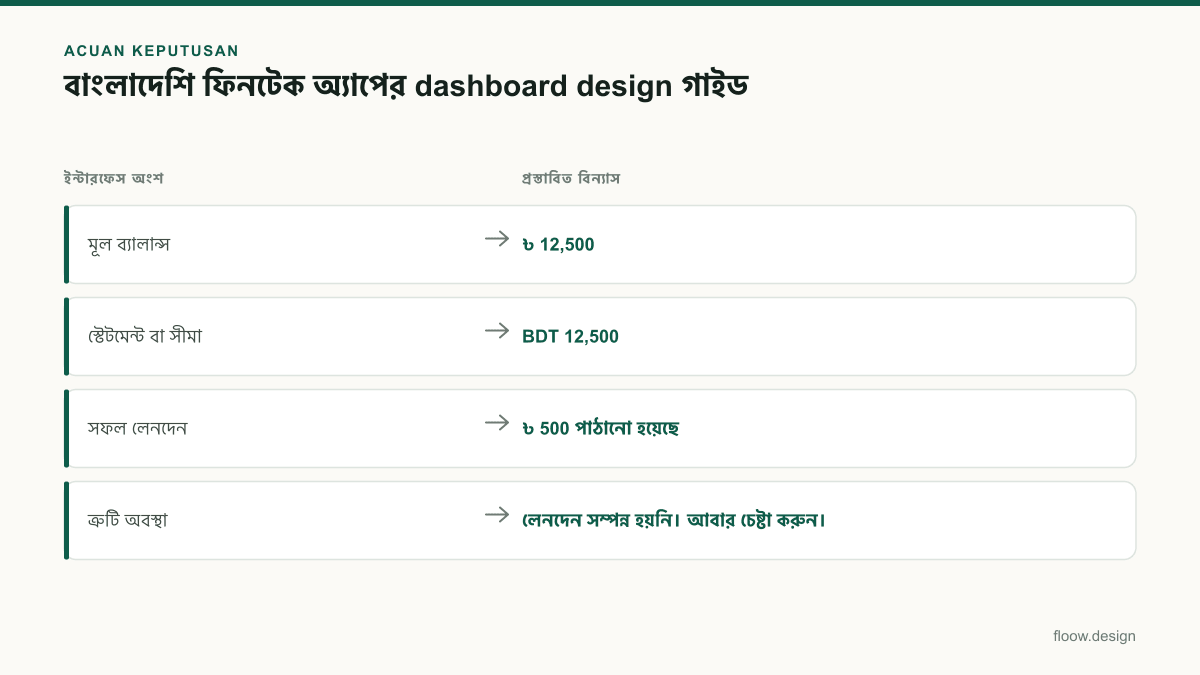Click the arrow icon in the স্টেটমেন্ট বা সীমা row
Image resolution: width=1200 pixels, height=675 pixels.
click(497, 330)
